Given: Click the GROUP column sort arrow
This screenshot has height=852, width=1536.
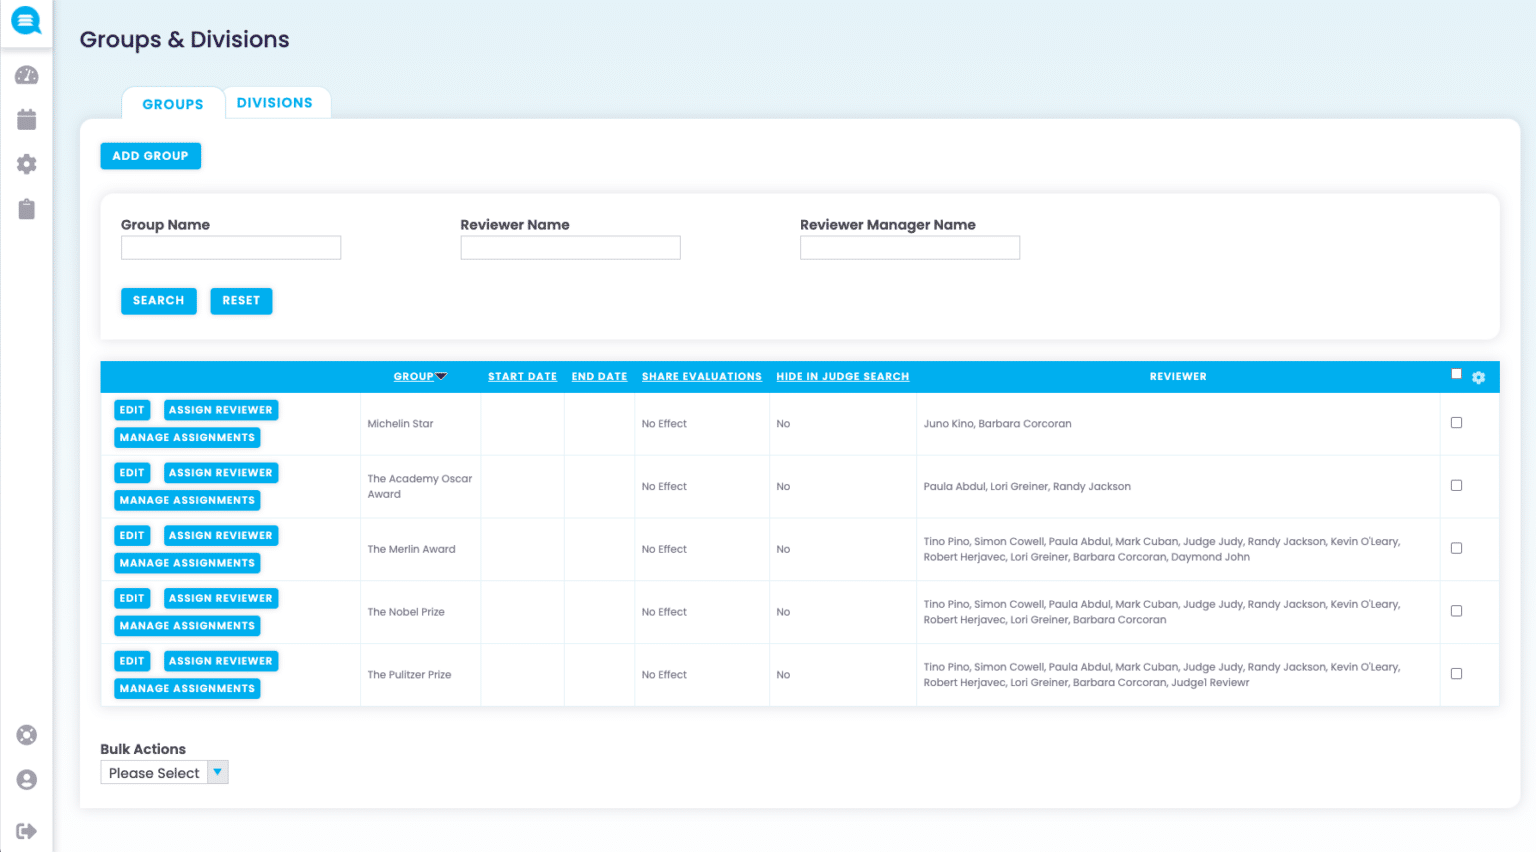Looking at the screenshot, I should click(441, 375).
